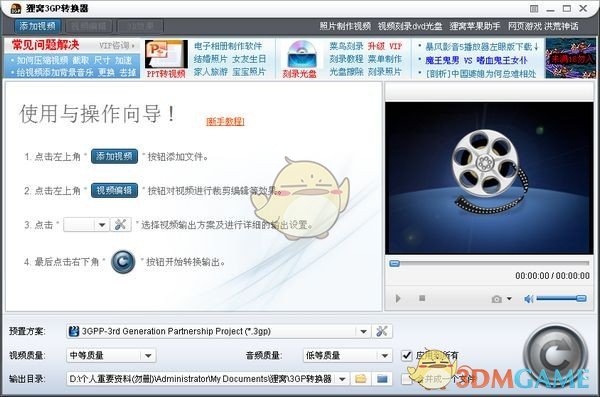
Task: Open 暴风影音5播放器左眼版下载 link
Action: (x=482, y=47)
